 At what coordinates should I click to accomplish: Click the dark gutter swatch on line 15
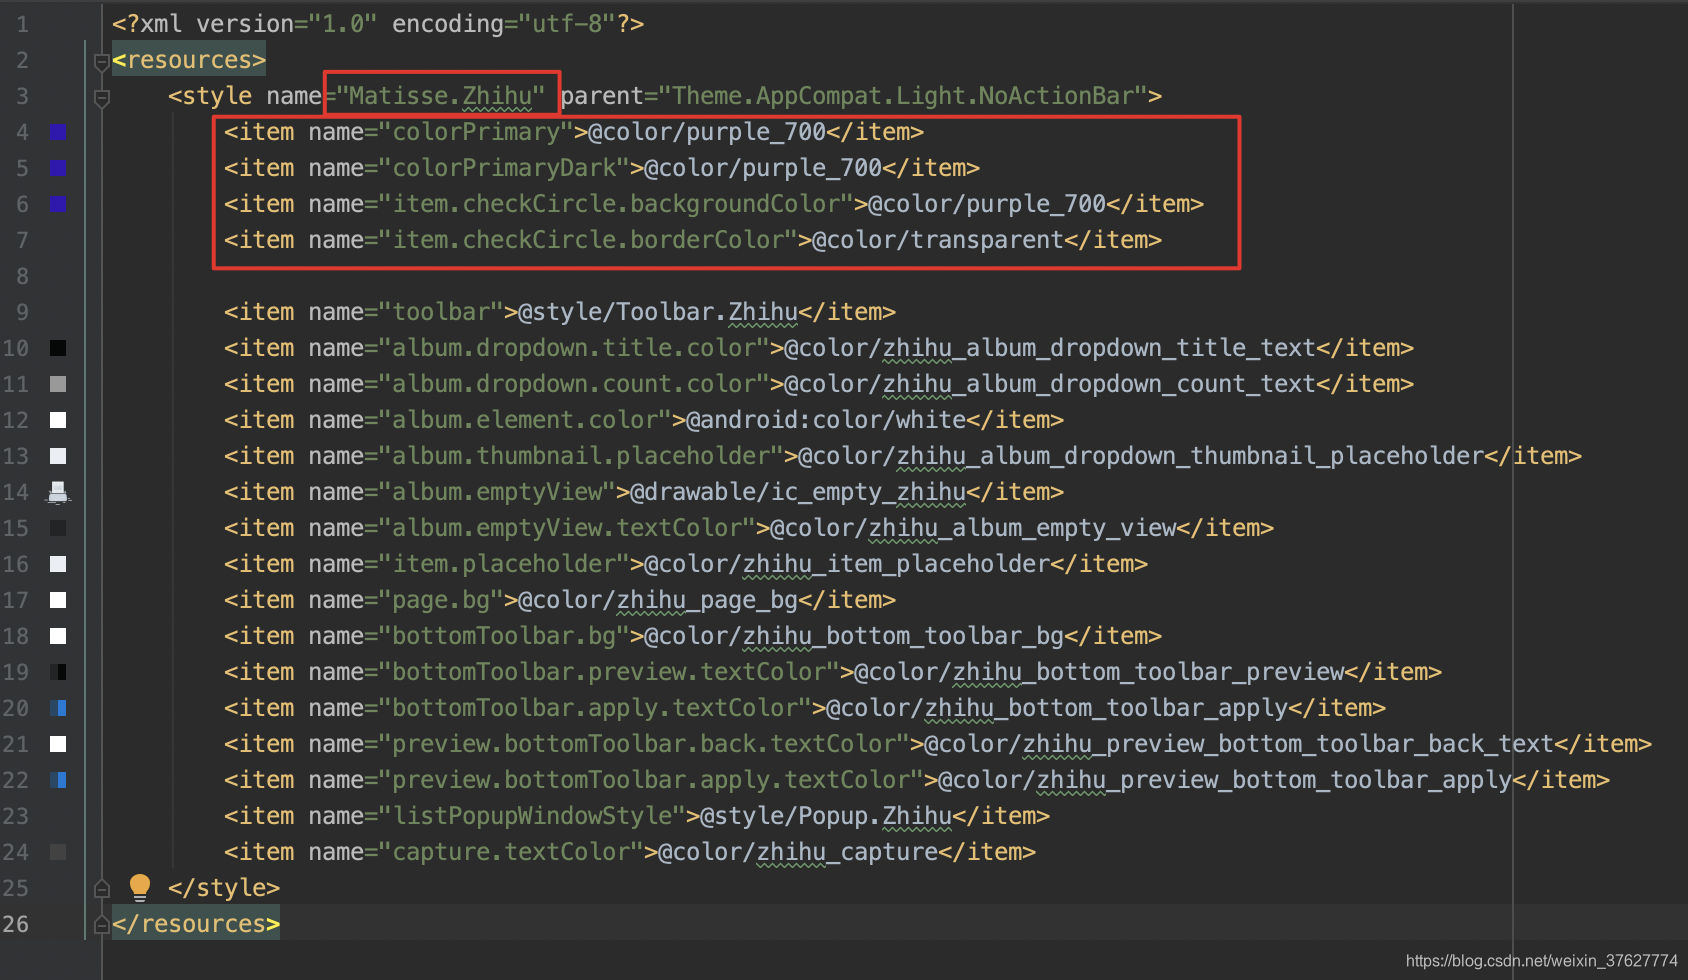pyautogui.click(x=58, y=528)
